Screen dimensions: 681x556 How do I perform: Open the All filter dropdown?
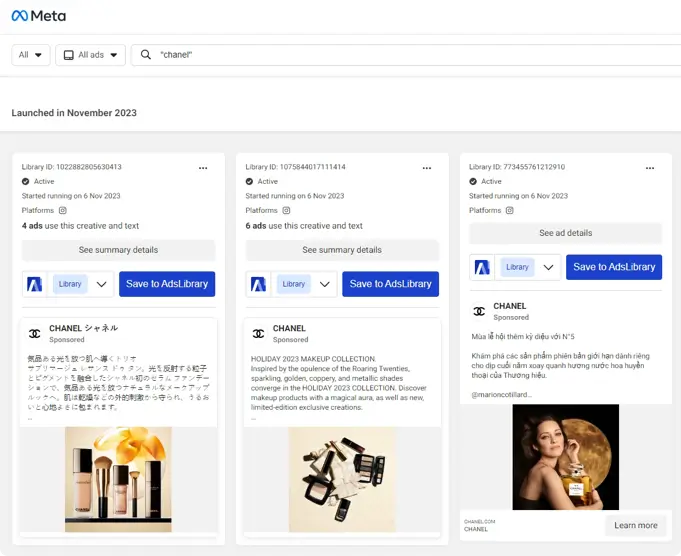tap(30, 55)
